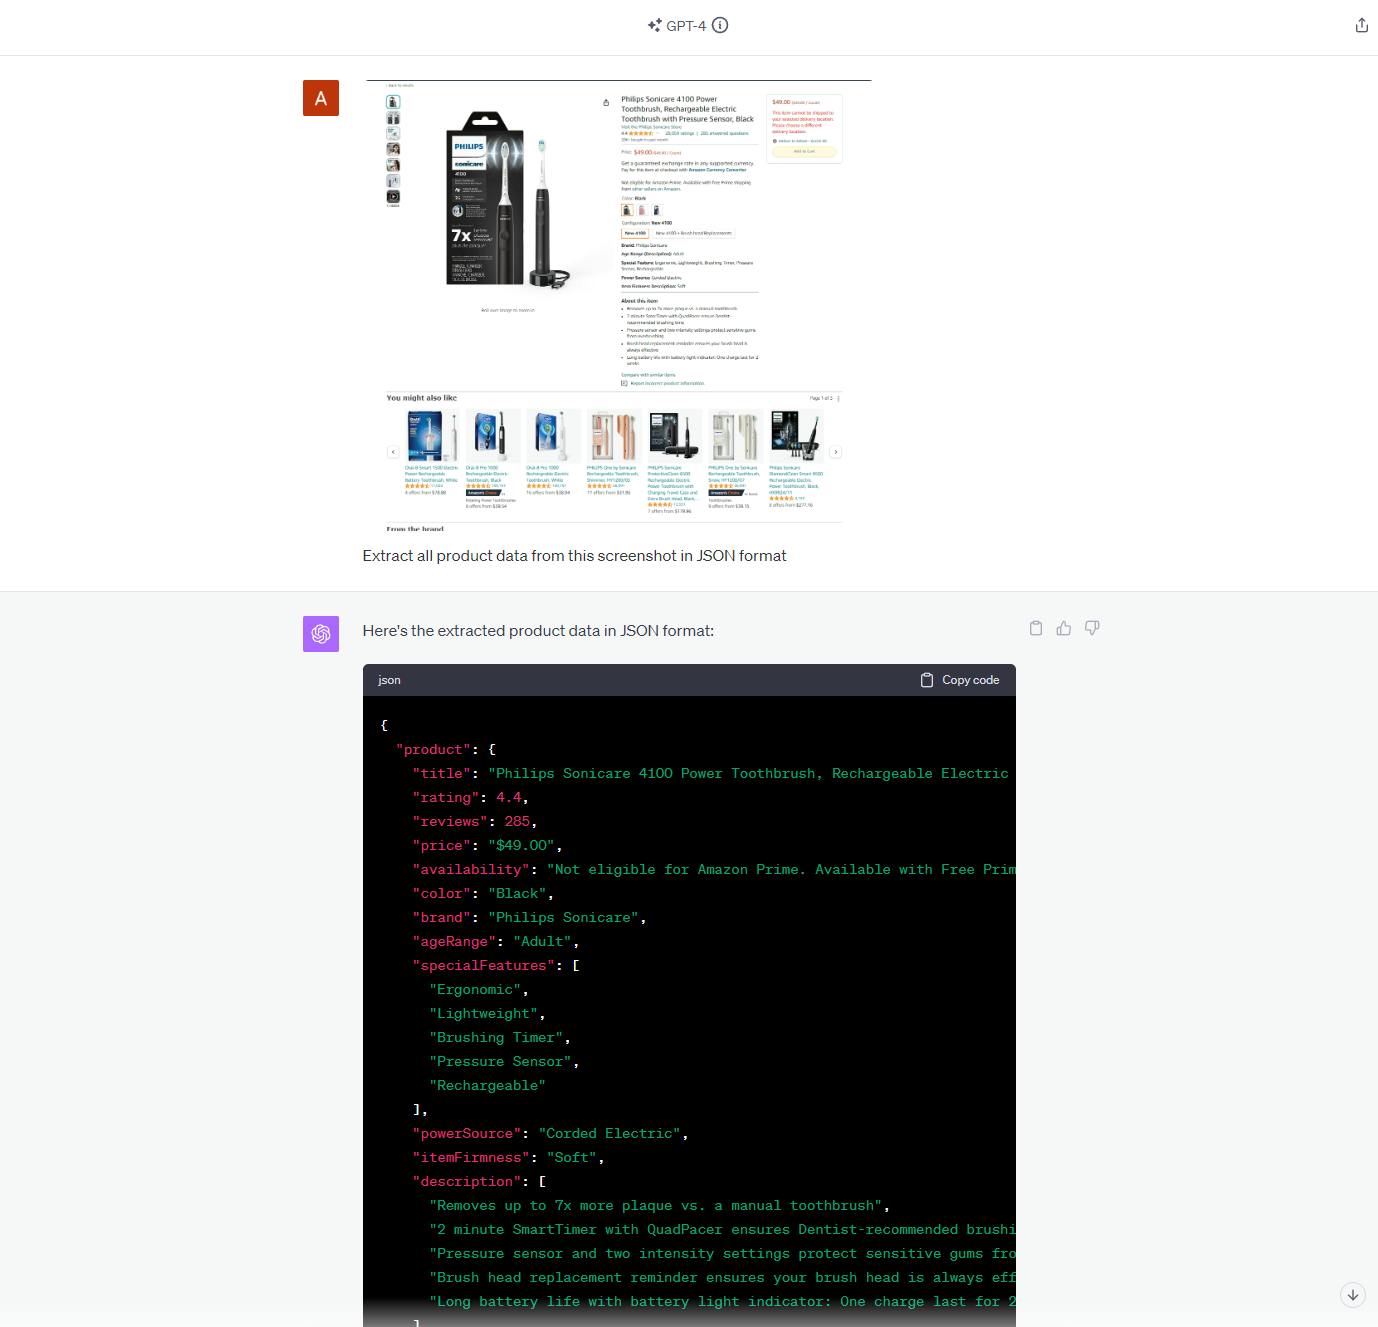
Task: Click the json language label
Action: pyautogui.click(x=389, y=680)
